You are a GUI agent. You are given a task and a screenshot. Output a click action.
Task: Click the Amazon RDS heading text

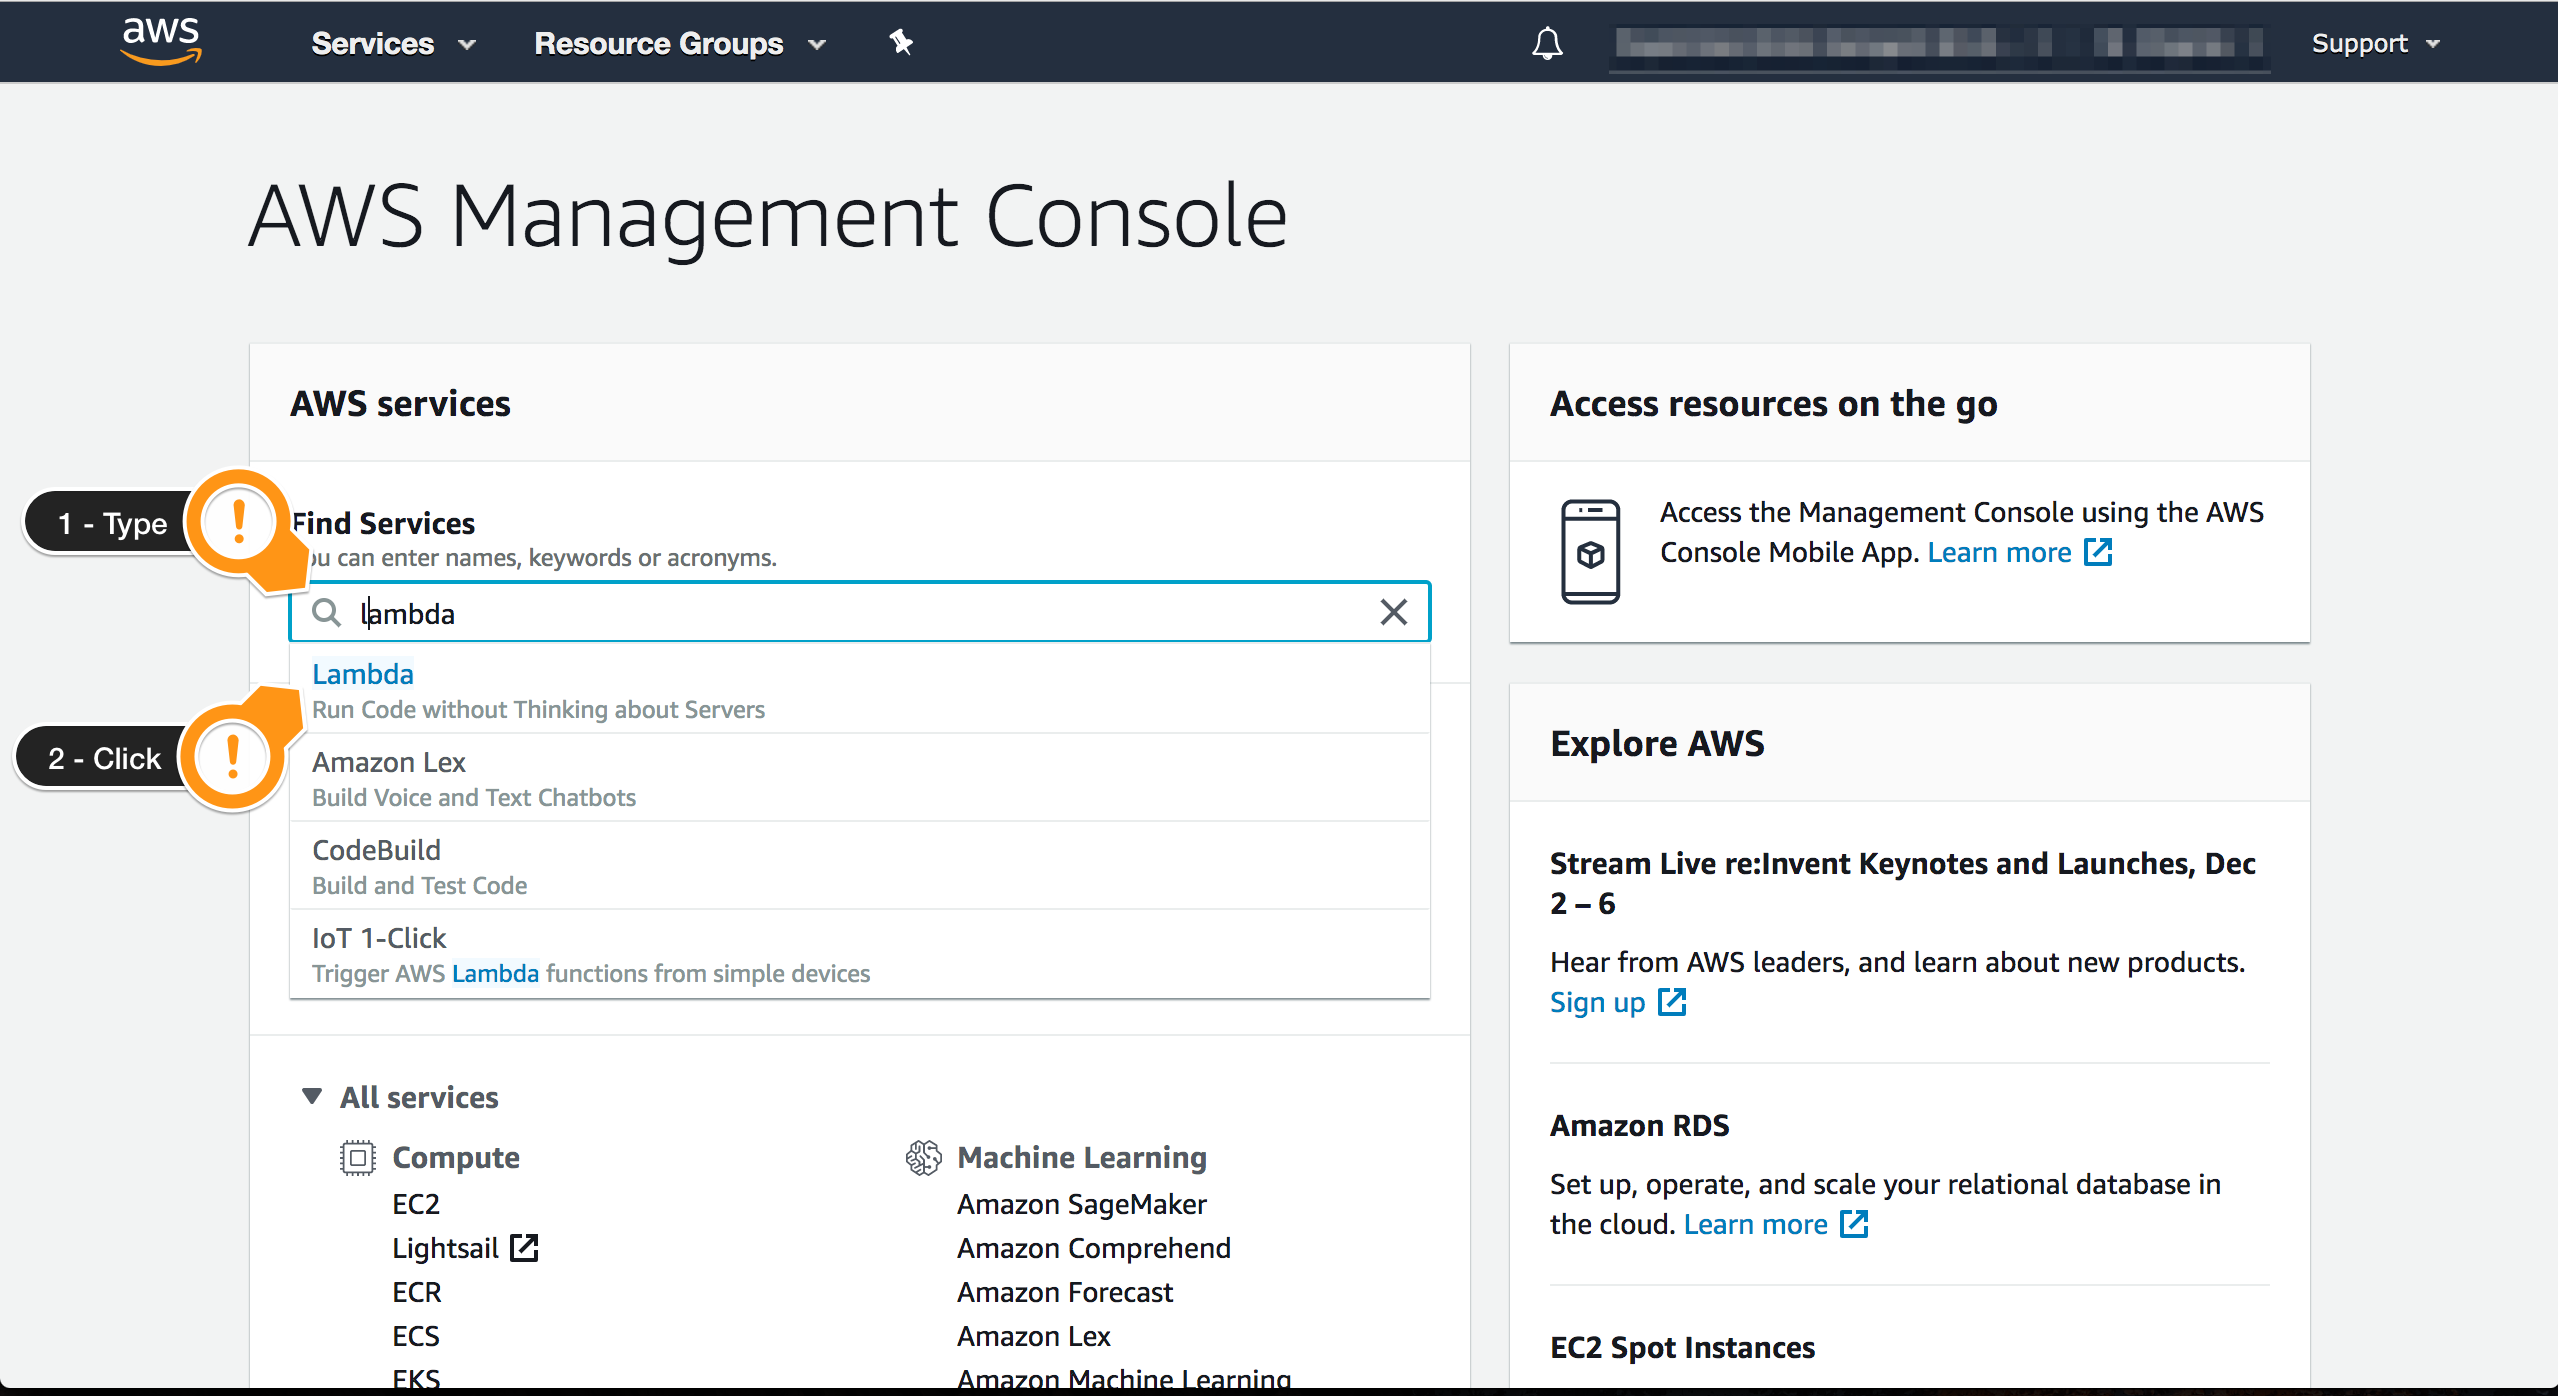(x=1639, y=1125)
